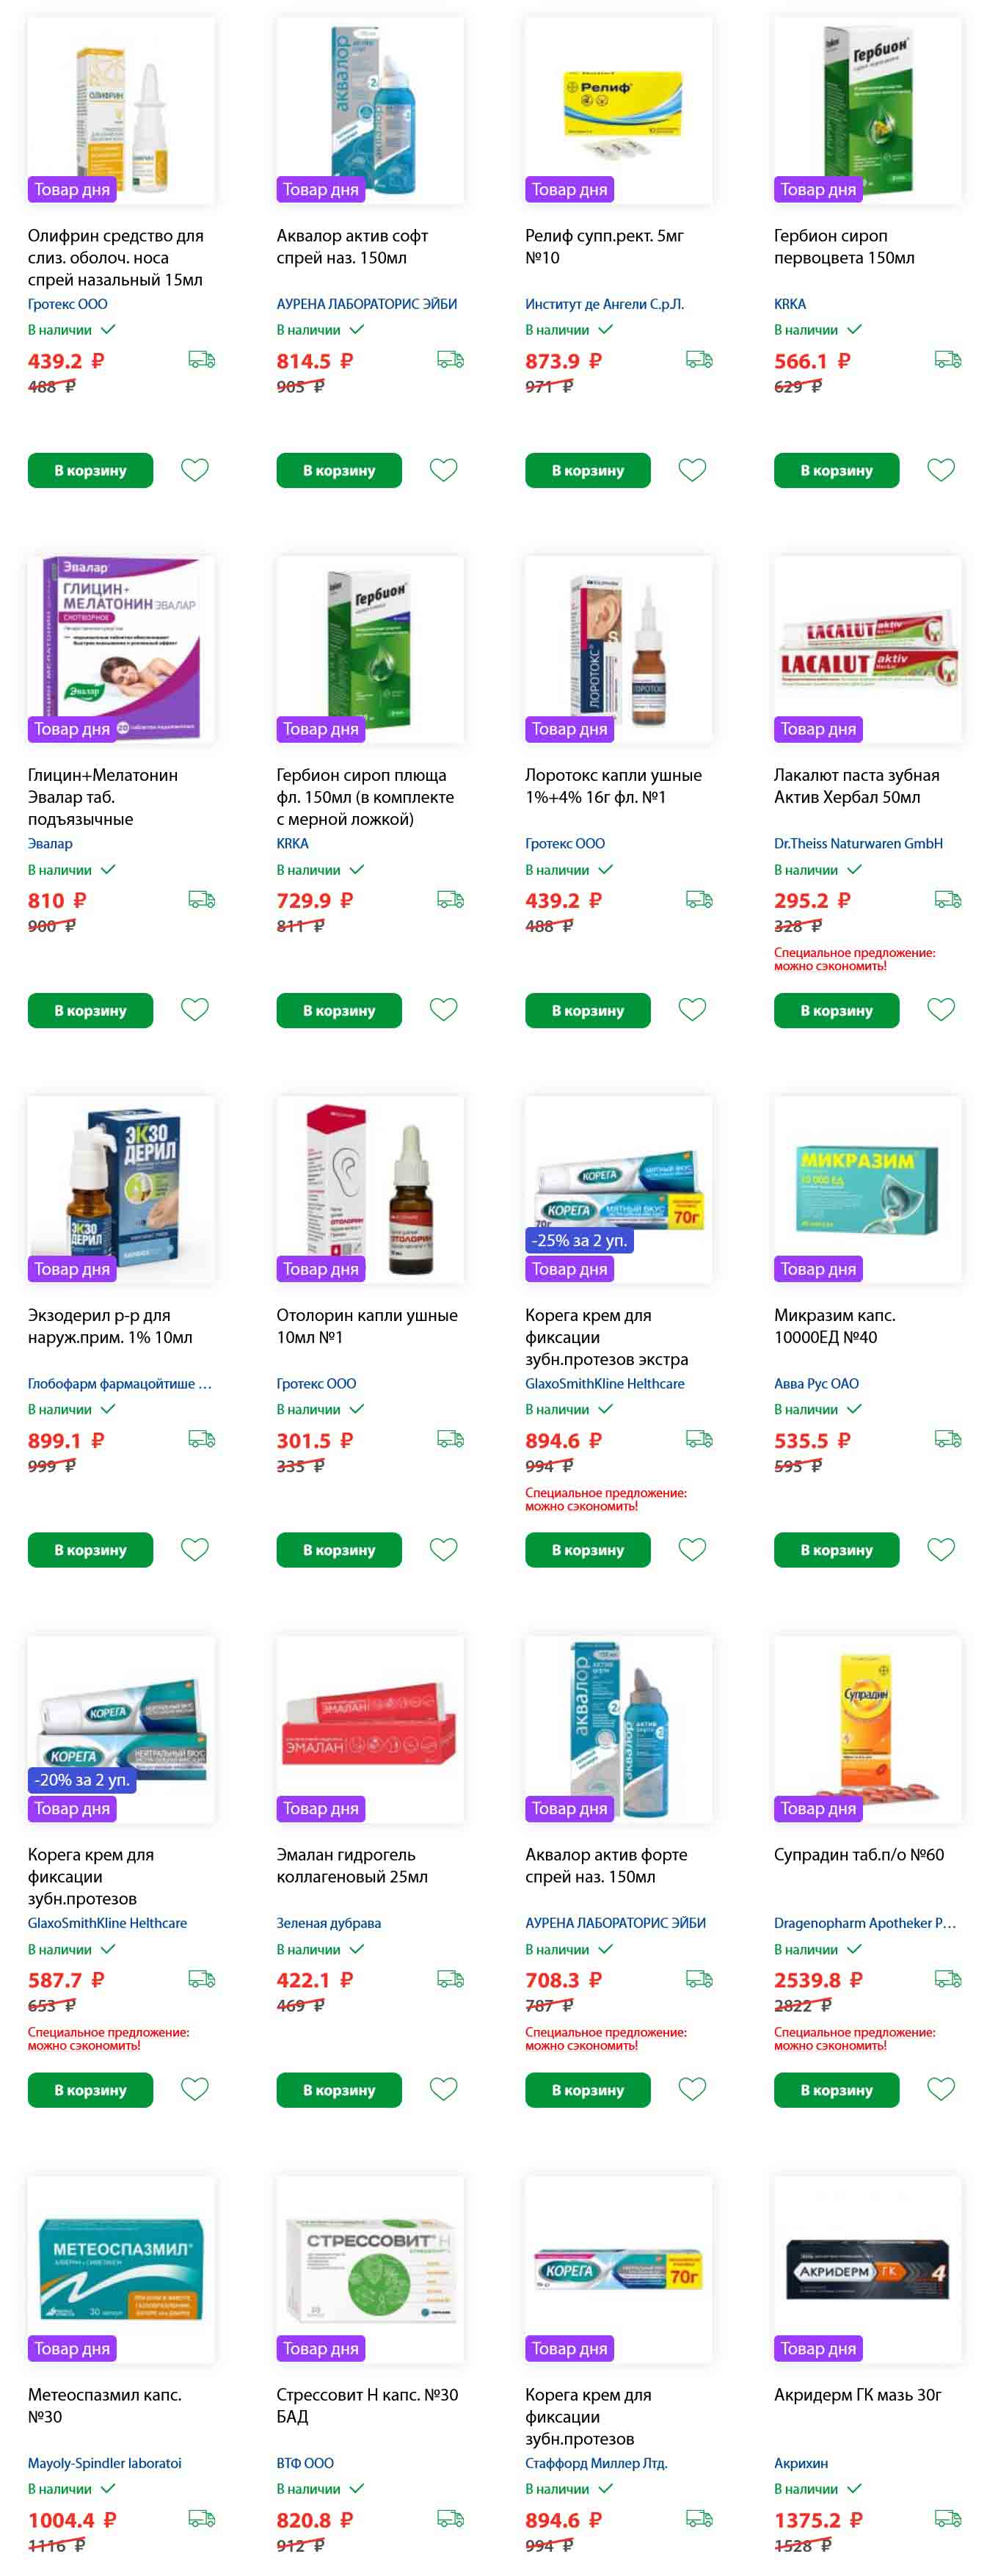The image size is (998, 2576).
Task: Add Олифрин nasal spray to favorites heart
Action: pos(195,470)
